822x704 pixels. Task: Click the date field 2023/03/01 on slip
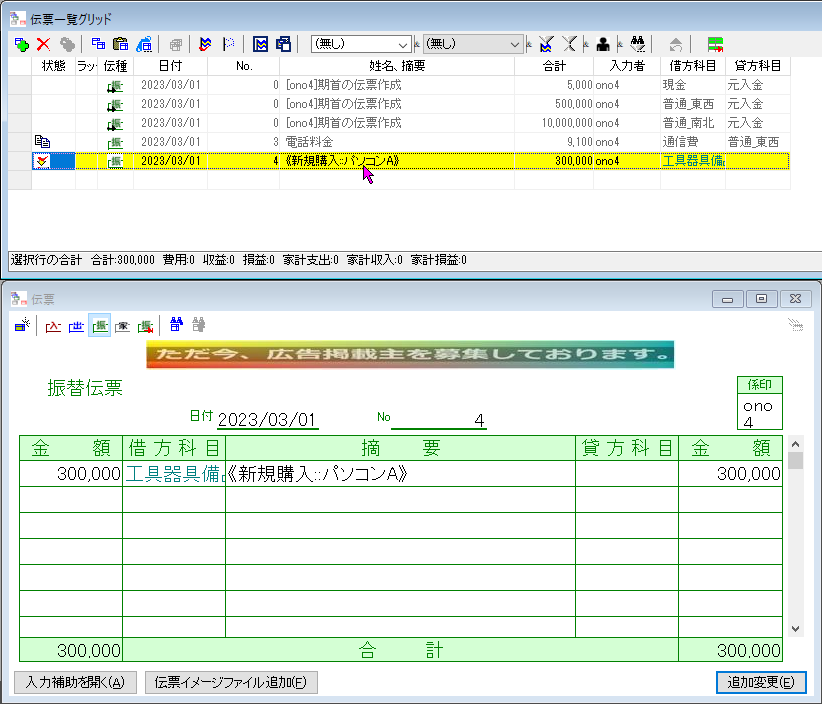coord(267,420)
